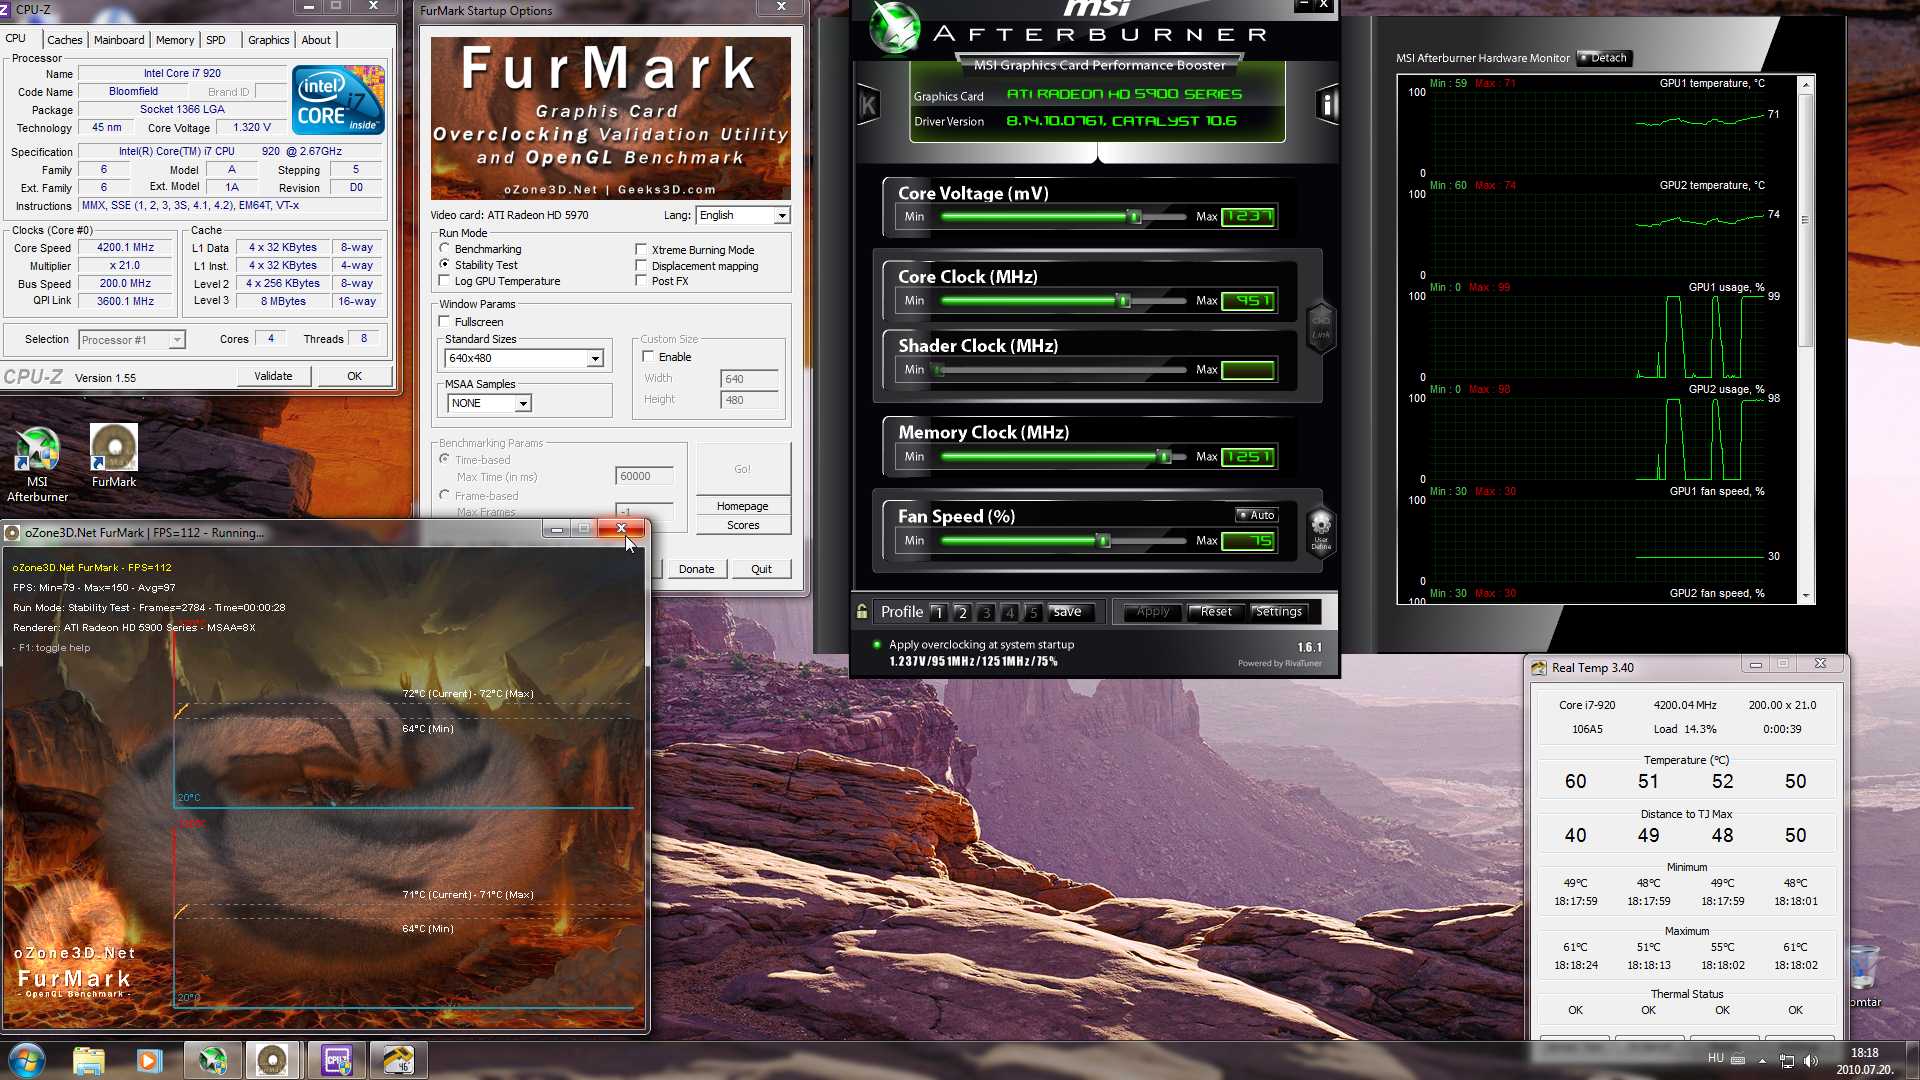Open the CPU-Z Caches tab
The height and width of the screenshot is (1080, 1920).
65,40
